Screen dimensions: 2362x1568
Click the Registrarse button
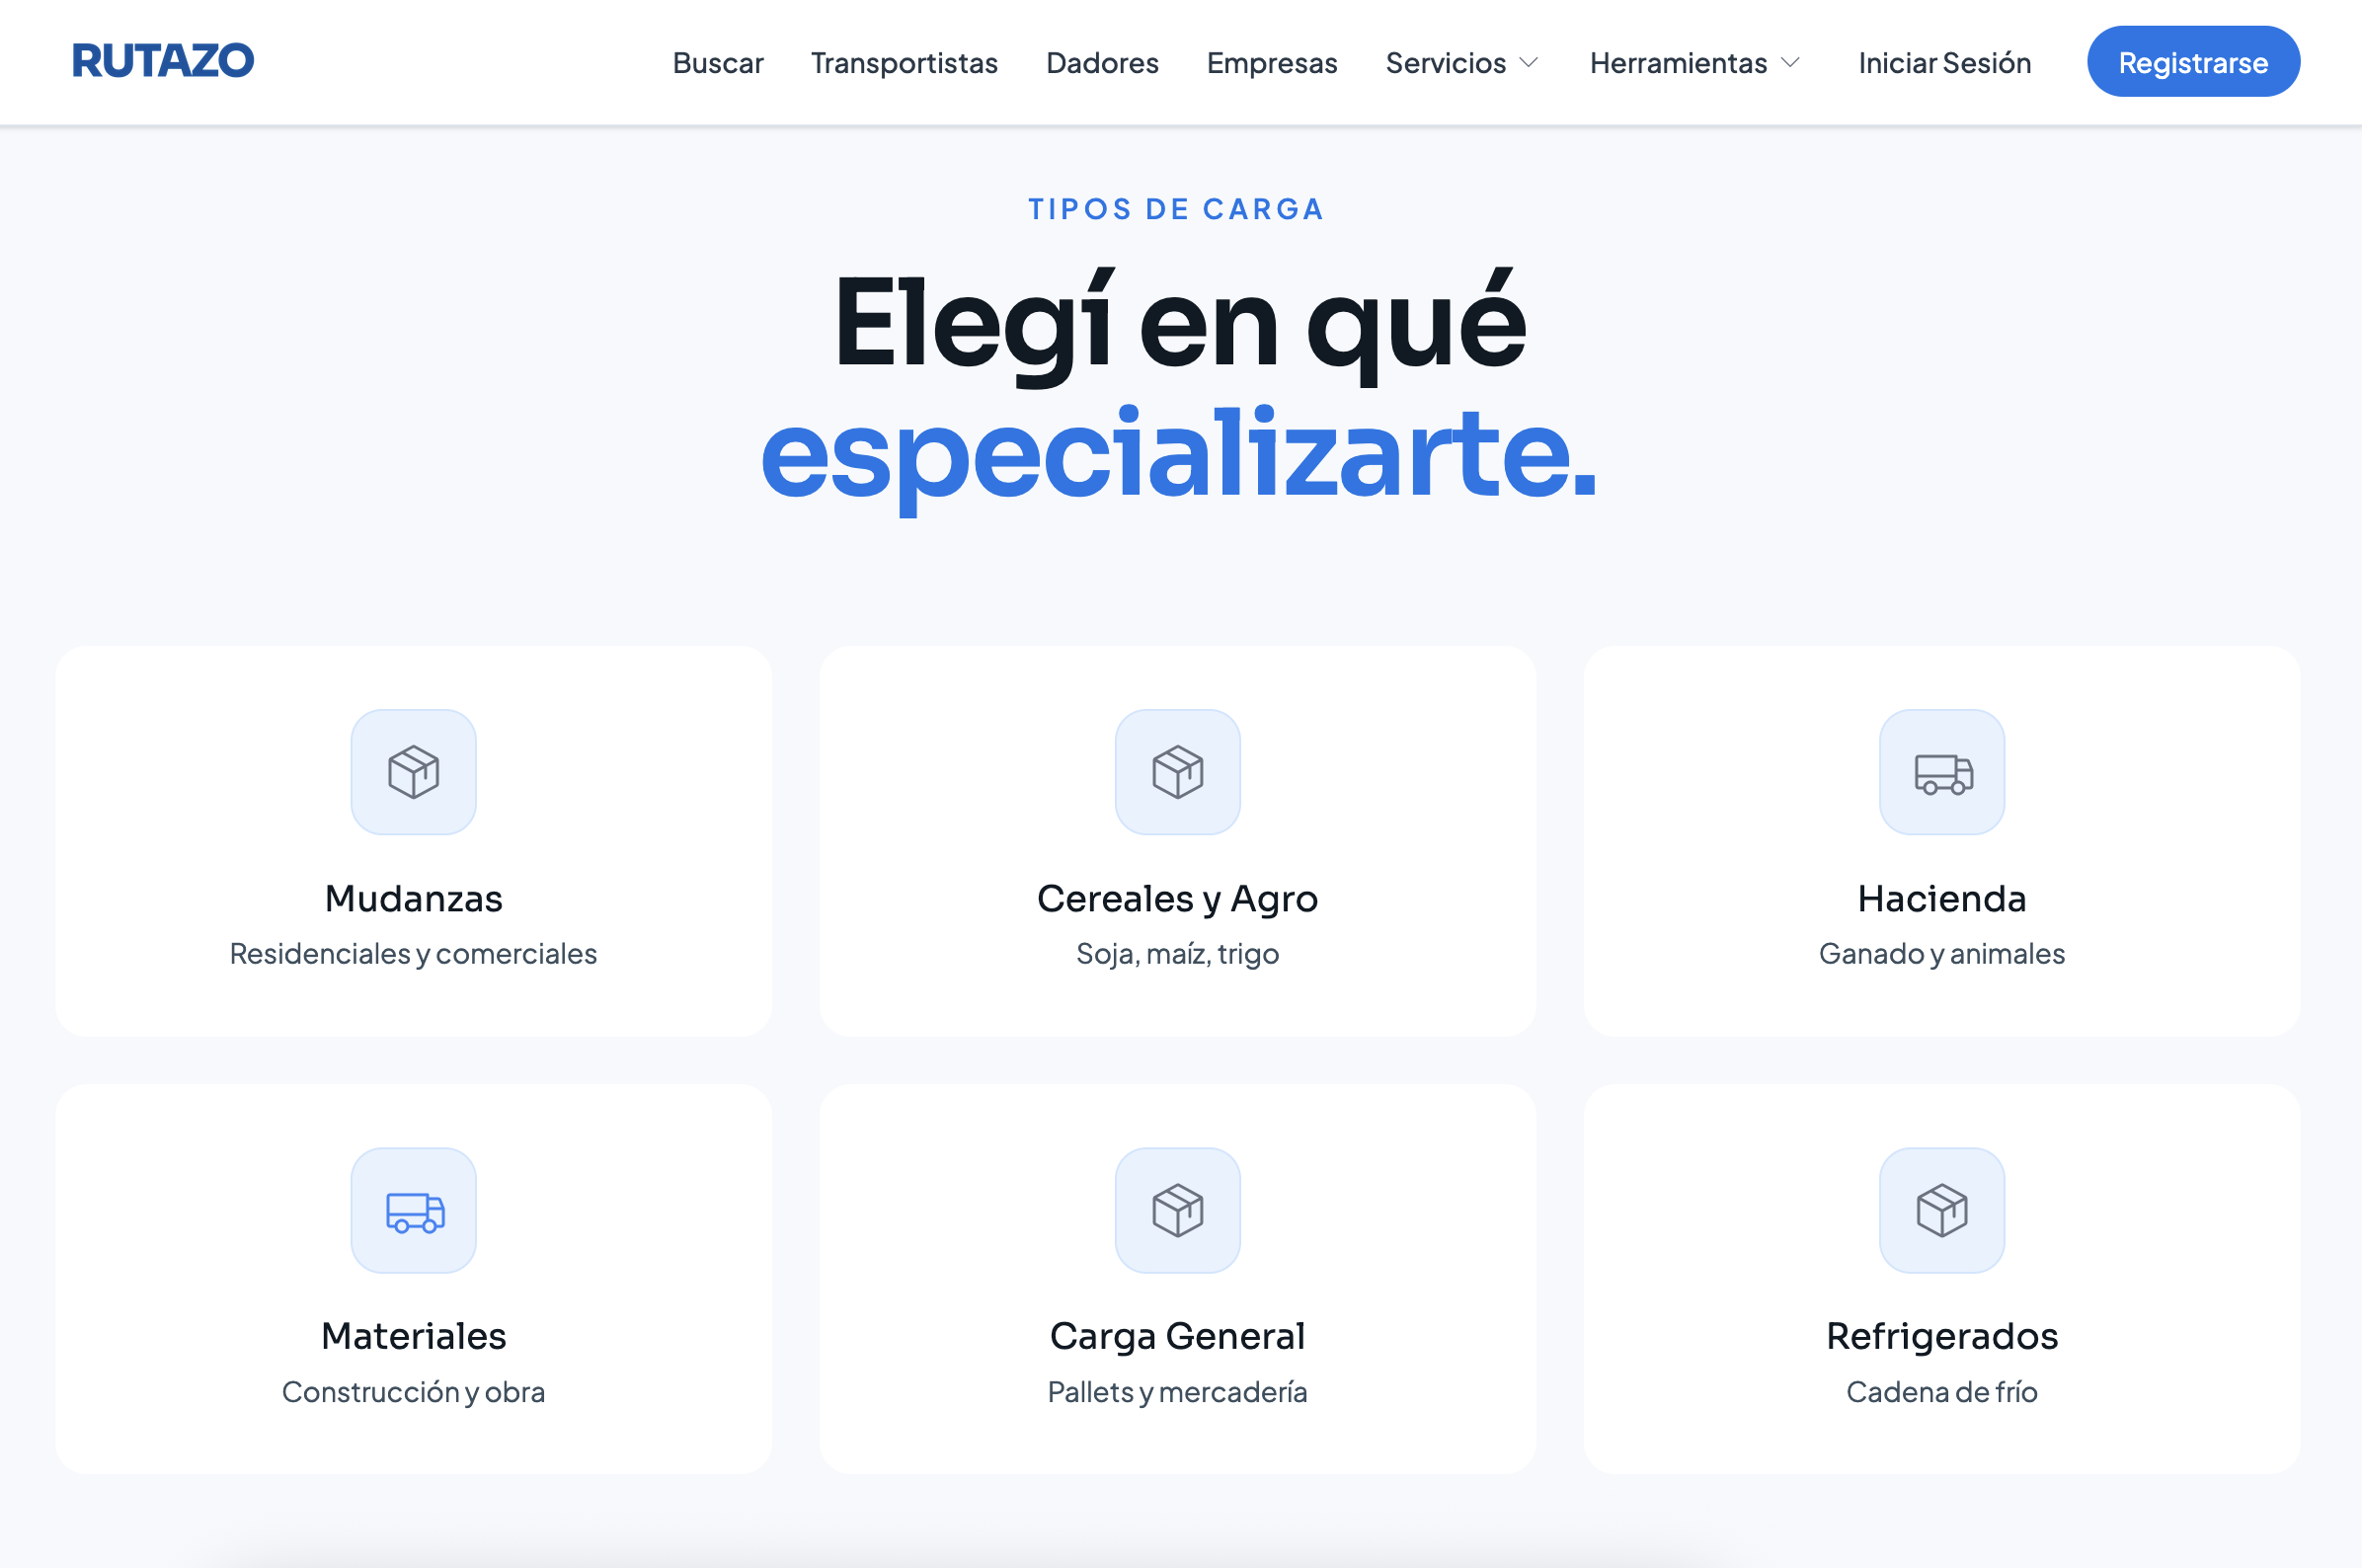click(x=2193, y=62)
